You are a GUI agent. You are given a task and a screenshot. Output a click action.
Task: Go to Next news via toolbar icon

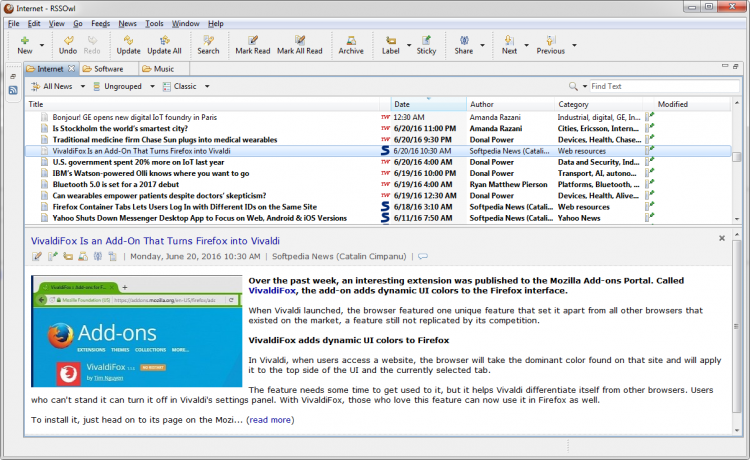509,40
